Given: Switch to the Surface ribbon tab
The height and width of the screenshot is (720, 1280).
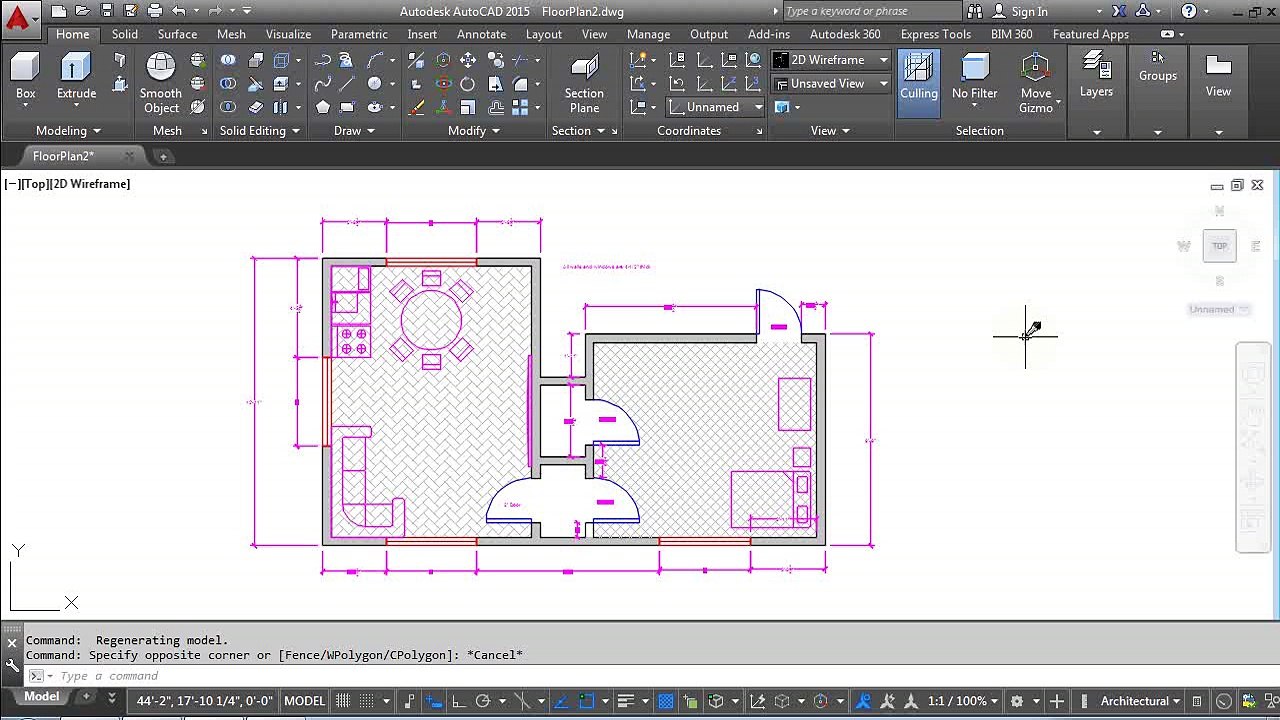Looking at the screenshot, I should (x=177, y=34).
